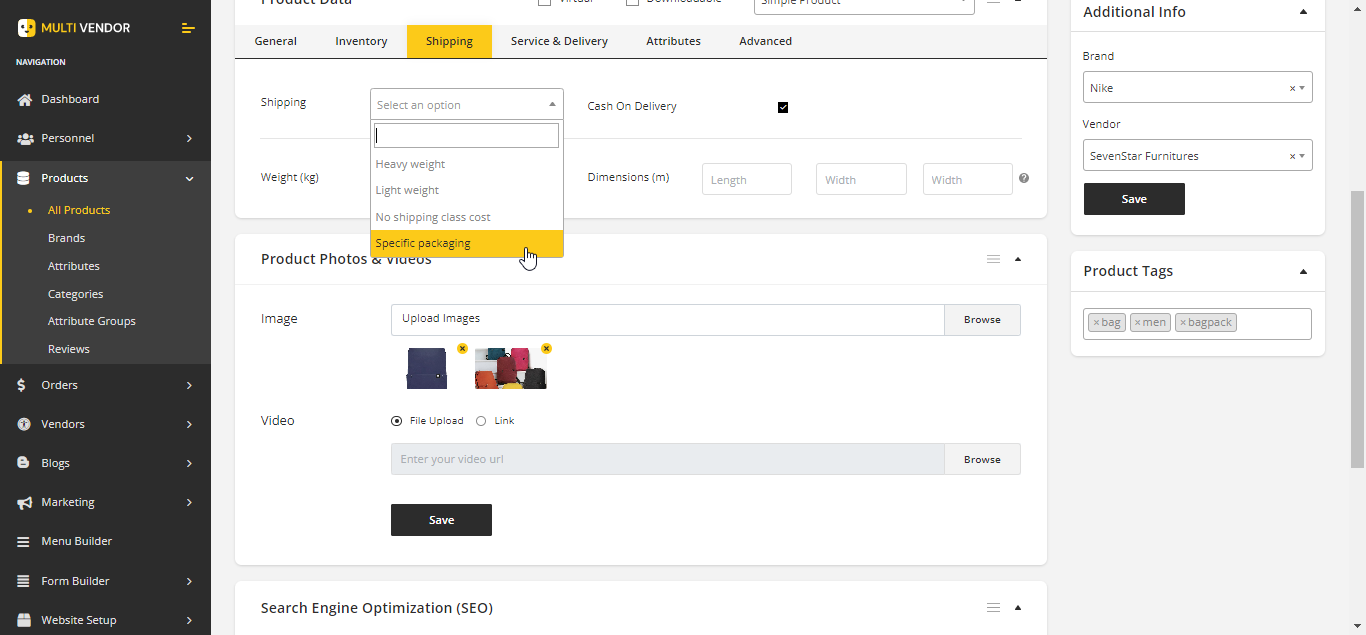Select the File Upload radio button
1366x635 pixels.
pos(396,420)
